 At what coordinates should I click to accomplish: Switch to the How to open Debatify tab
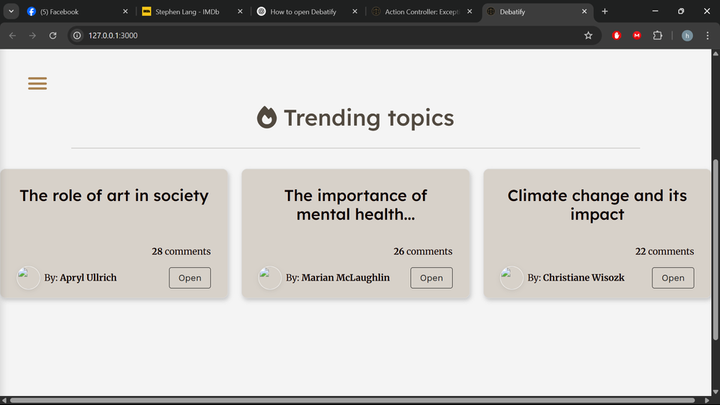[x=303, y=12]
